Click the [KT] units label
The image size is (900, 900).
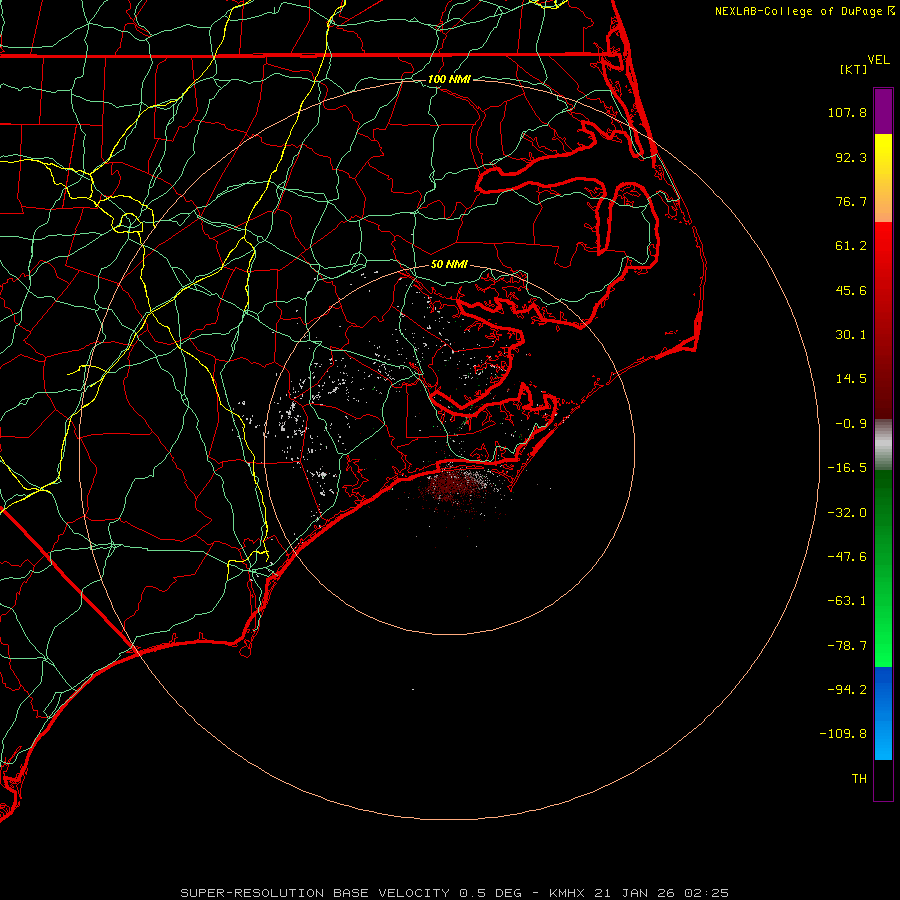pyautogui.click(x=854, y=69)
